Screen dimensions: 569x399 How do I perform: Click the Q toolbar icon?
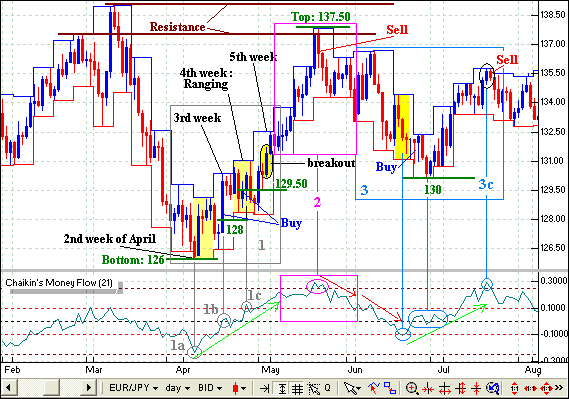[328, 388]
